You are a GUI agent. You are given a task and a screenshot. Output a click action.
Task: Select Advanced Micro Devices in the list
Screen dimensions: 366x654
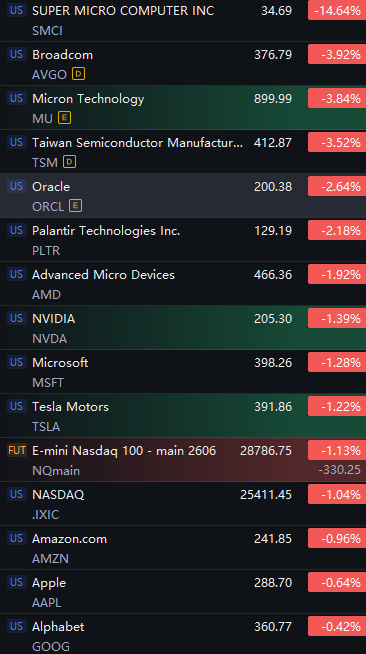(183, 284)
